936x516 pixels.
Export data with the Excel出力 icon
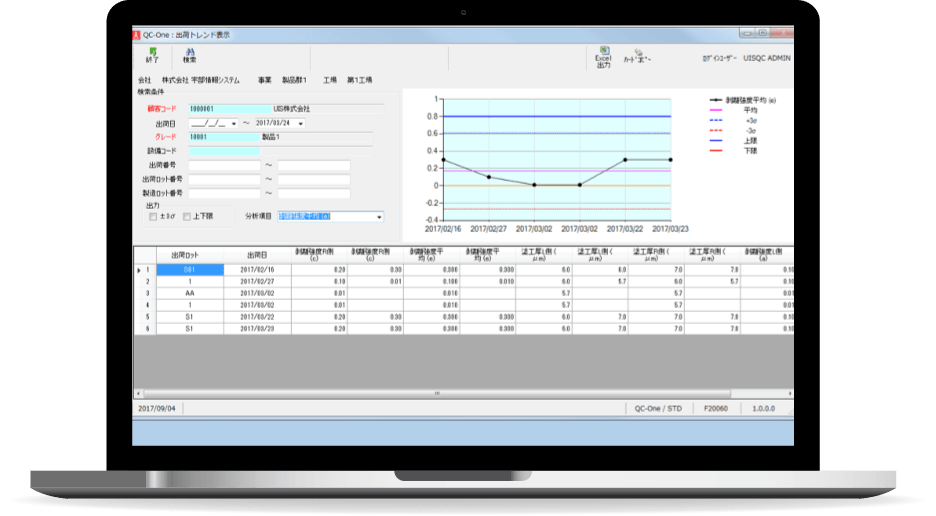[603, 56]
